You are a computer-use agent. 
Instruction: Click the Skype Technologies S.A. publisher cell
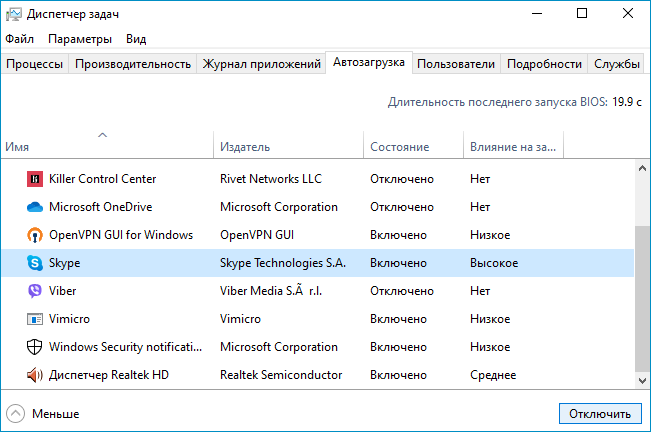(x=283, y=264)
